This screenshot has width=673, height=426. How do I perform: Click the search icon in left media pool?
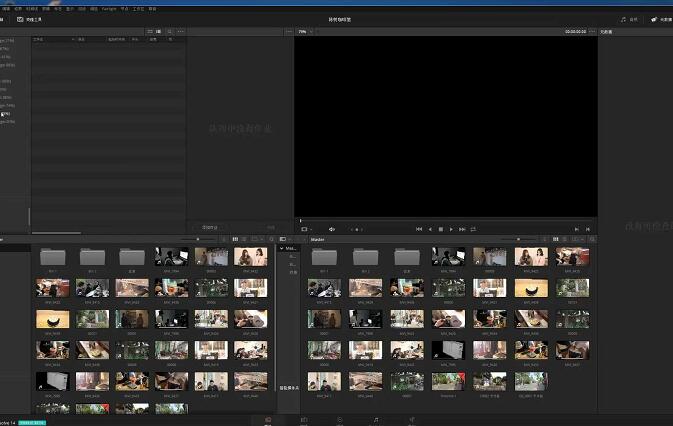[x=271, y=239]
